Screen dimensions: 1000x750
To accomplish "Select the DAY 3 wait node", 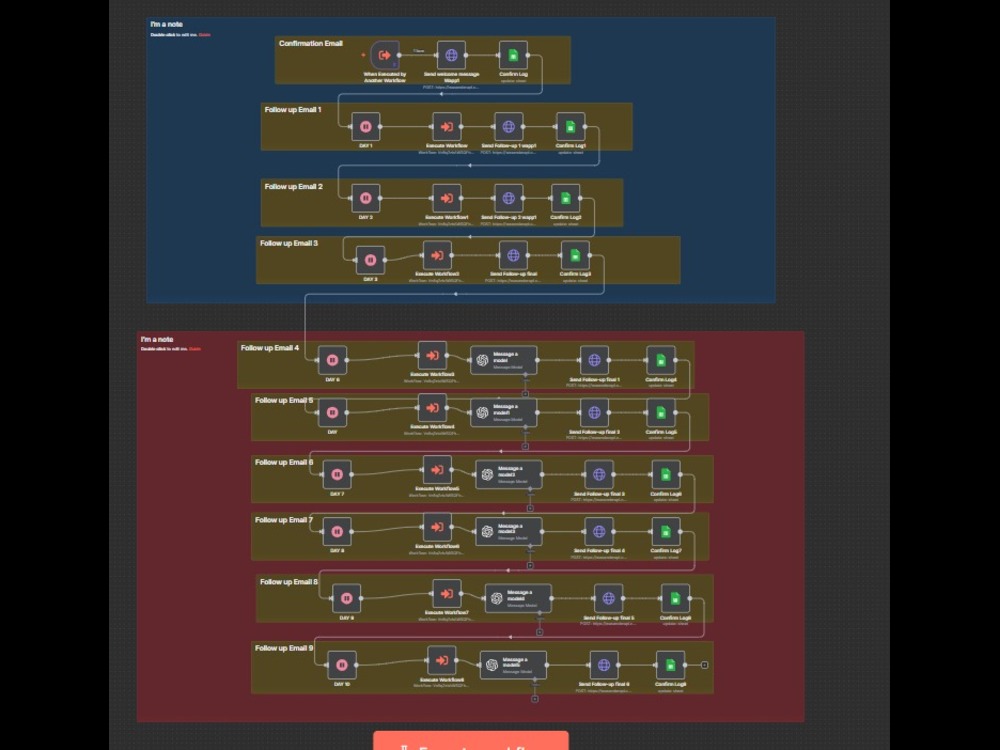I will (370, 260).
